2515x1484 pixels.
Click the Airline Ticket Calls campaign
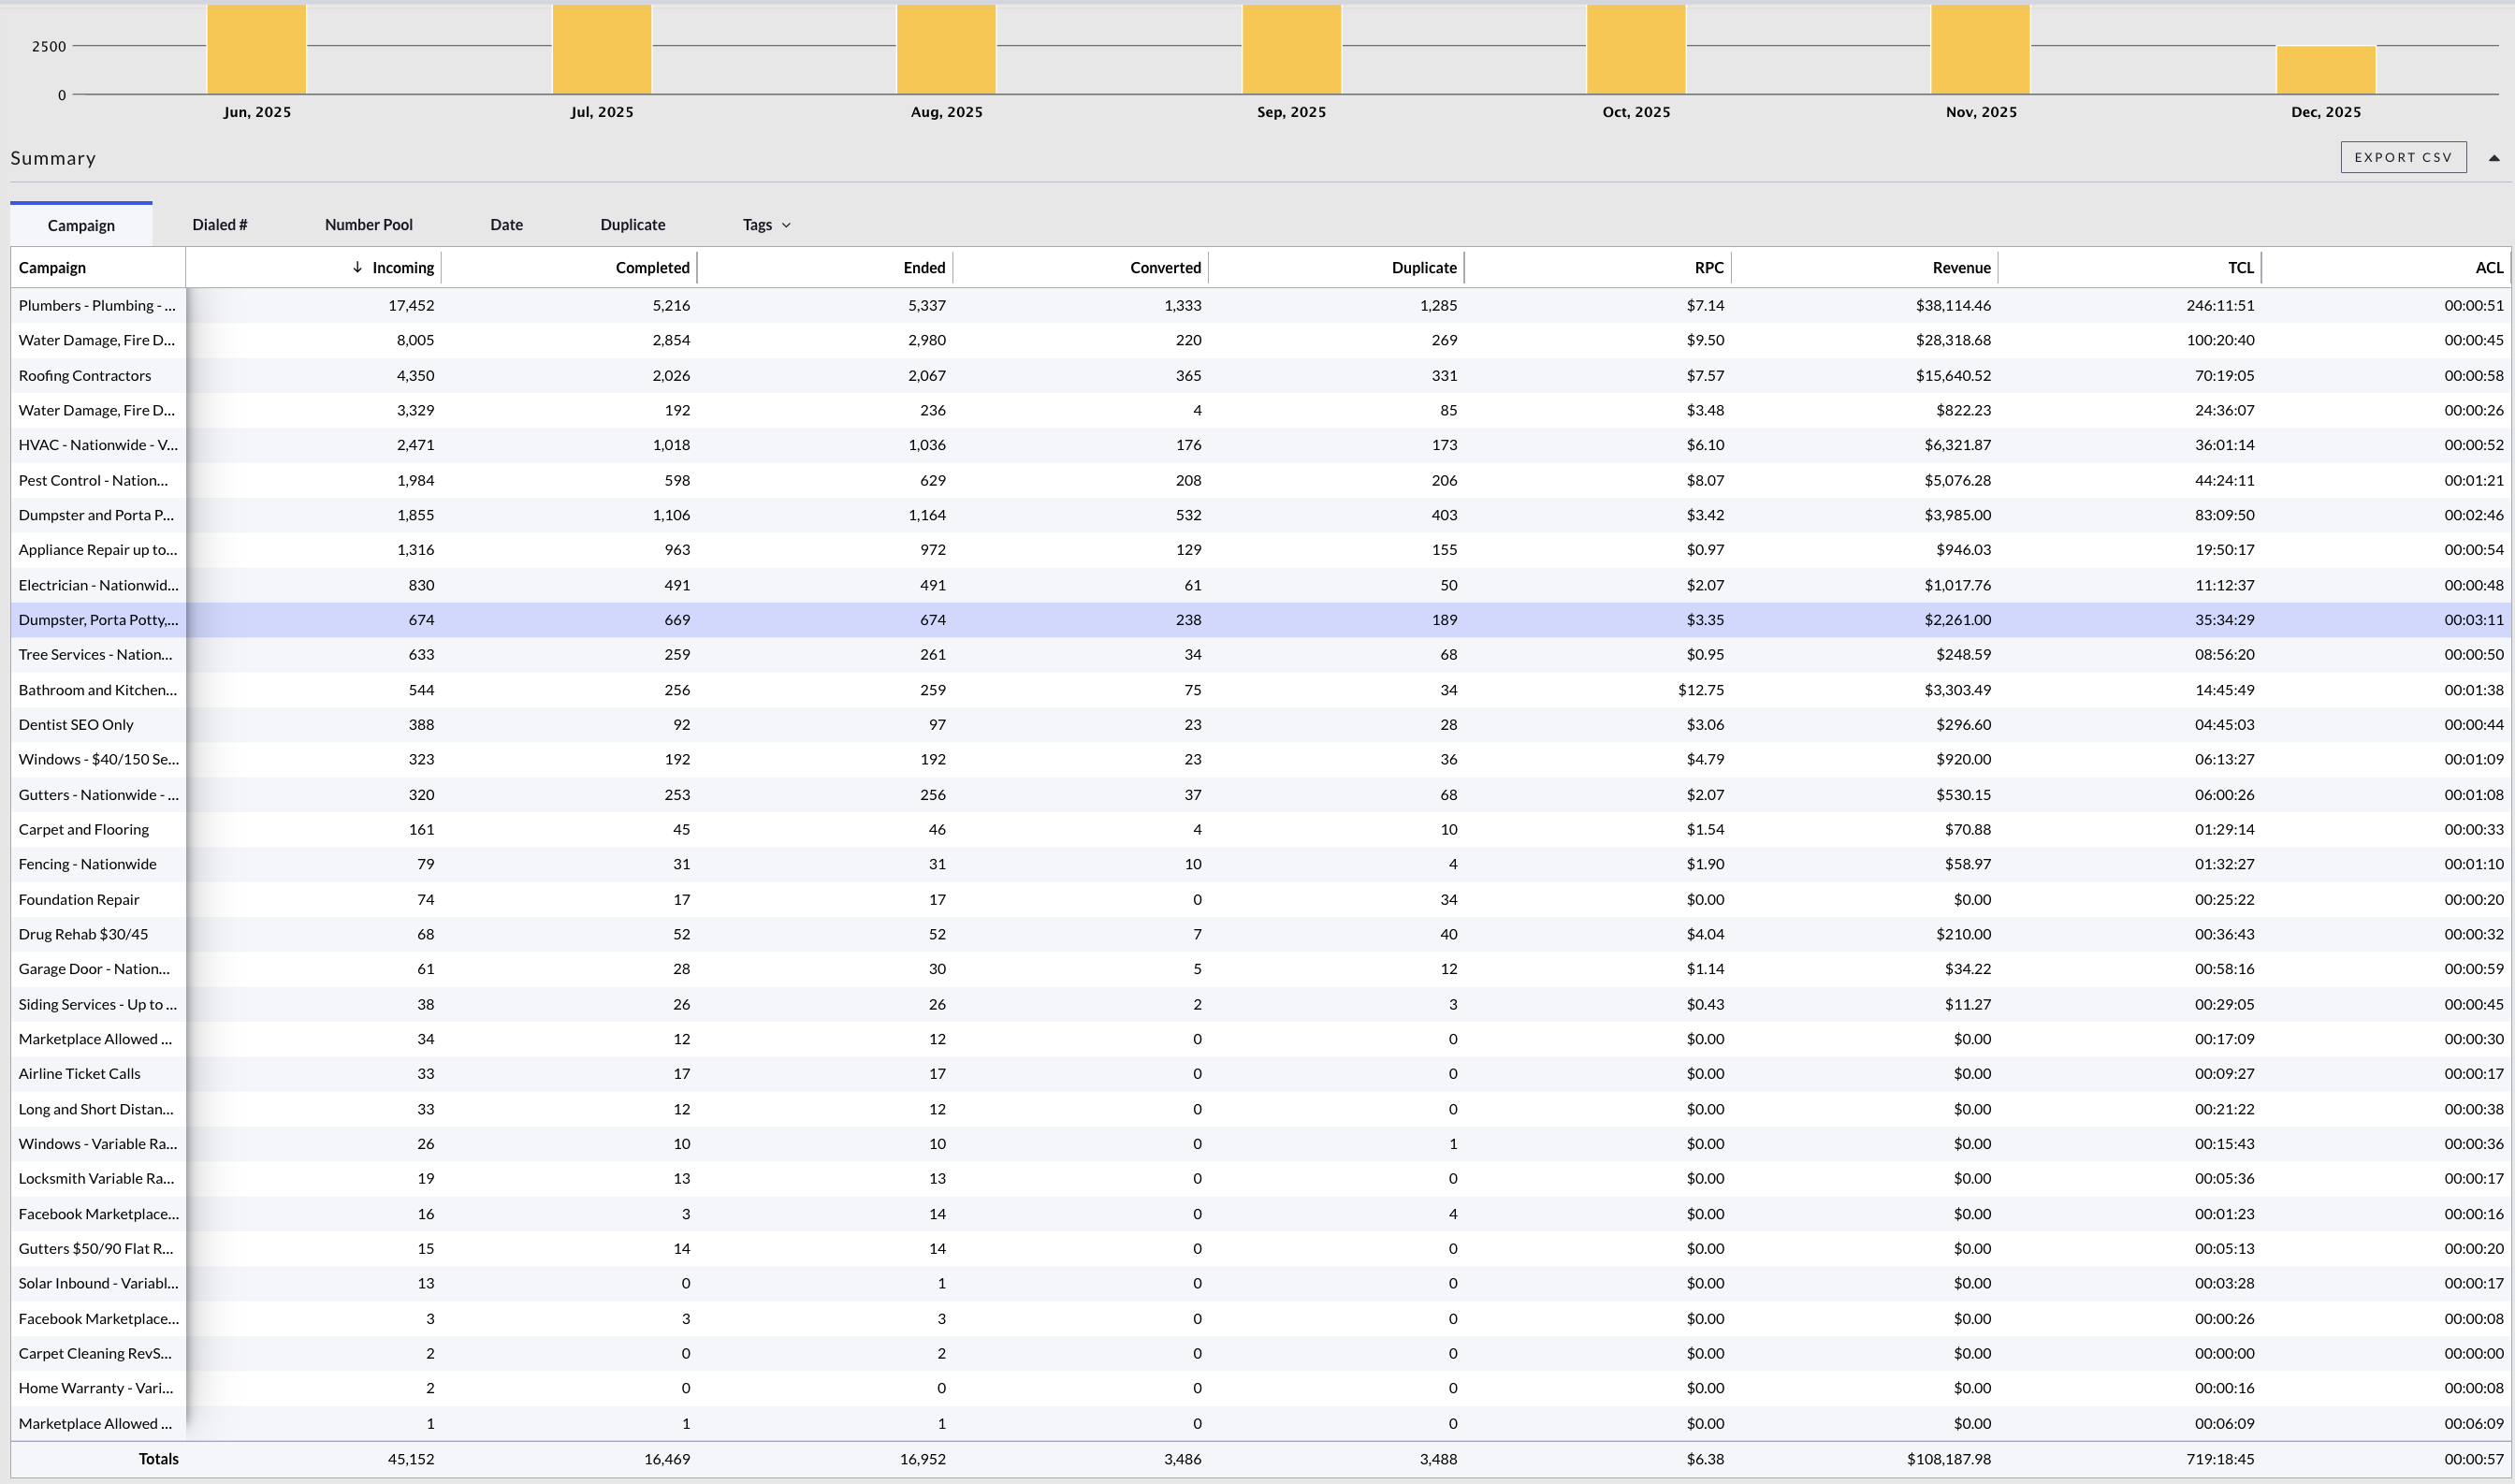(80, 1074)
